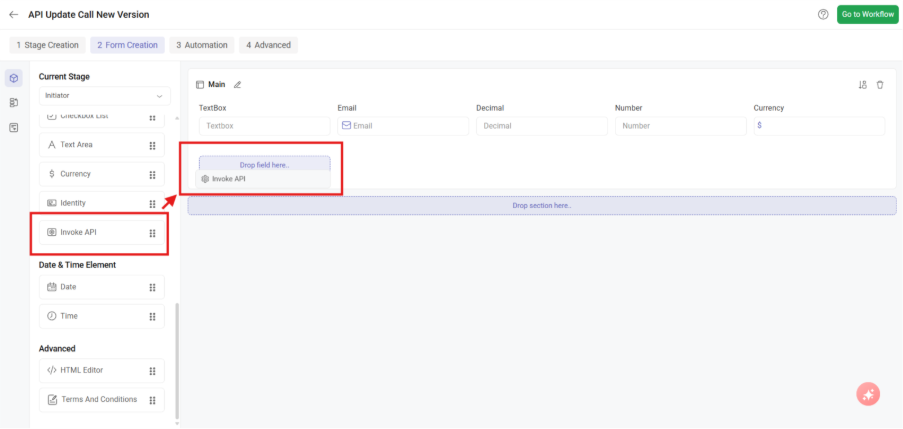Image resolution: width=903 pixels, height=429 pixels.
Task: Click the back arrow beside the page title
Action: coord(13,15)
